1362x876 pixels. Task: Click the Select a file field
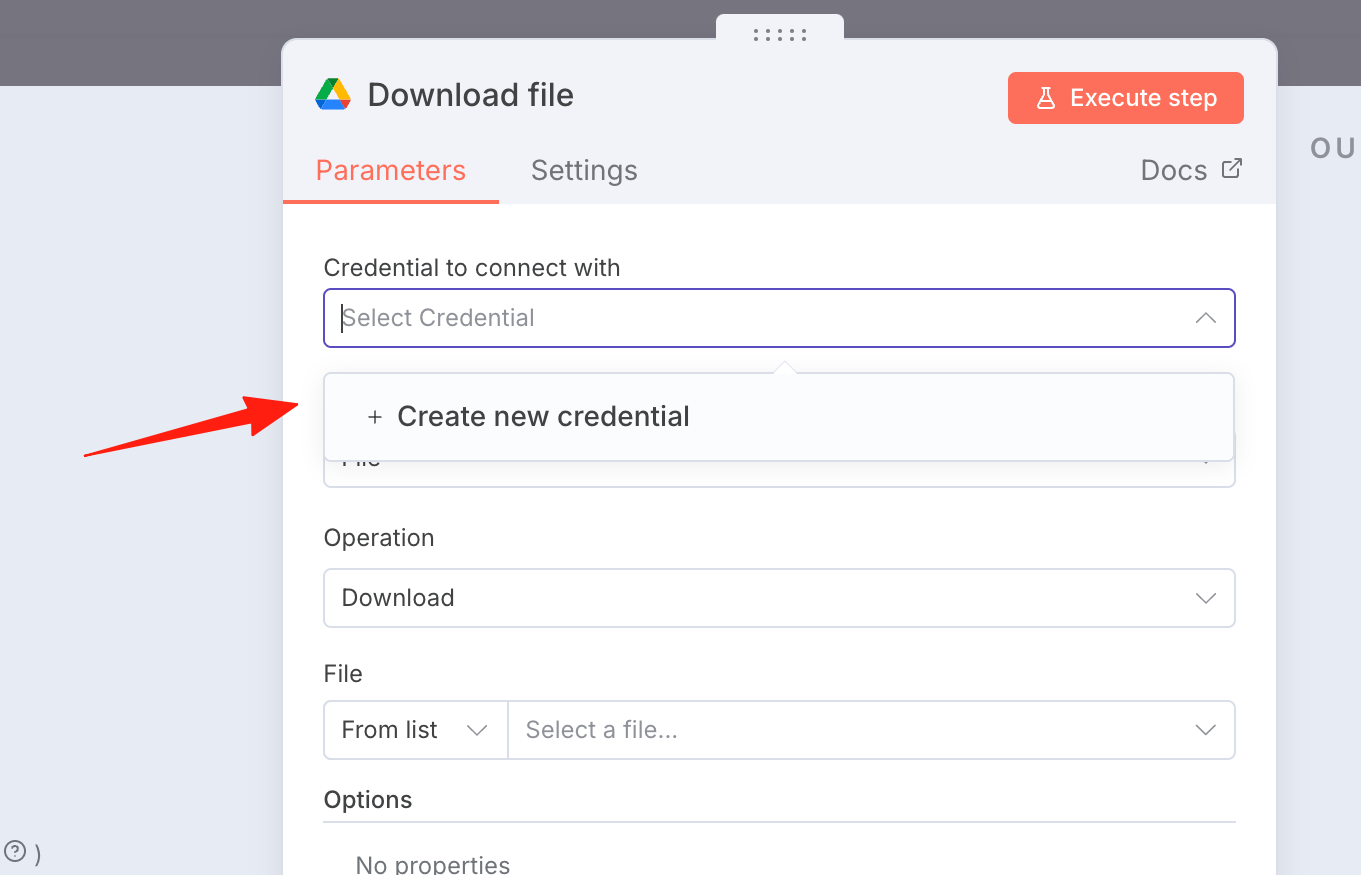click(871, 730)
